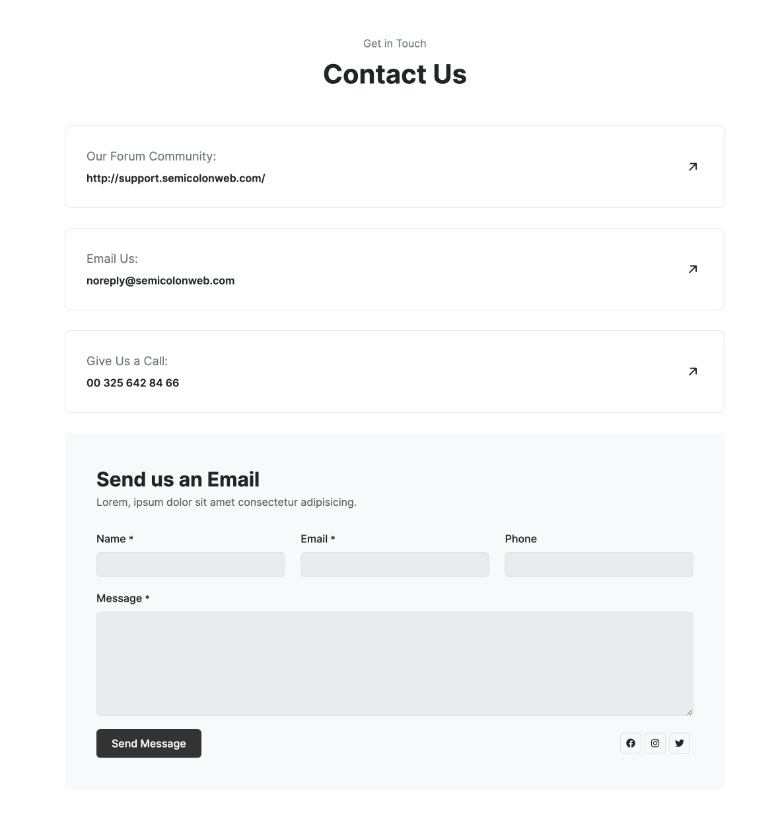The image size is (778, 813).
Task: Click inside the Message text area
Action: [394, 663]
